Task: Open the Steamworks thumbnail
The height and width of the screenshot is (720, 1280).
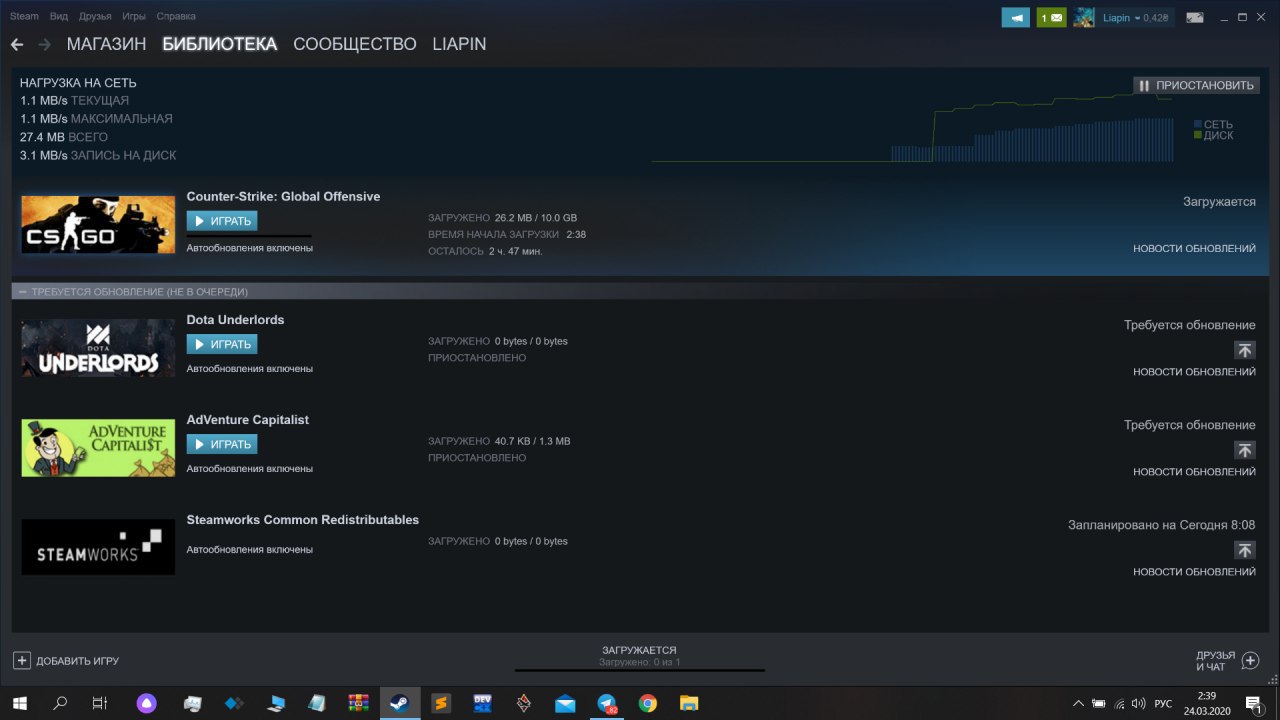Action: pyautogui.click(x=98, y=547)
